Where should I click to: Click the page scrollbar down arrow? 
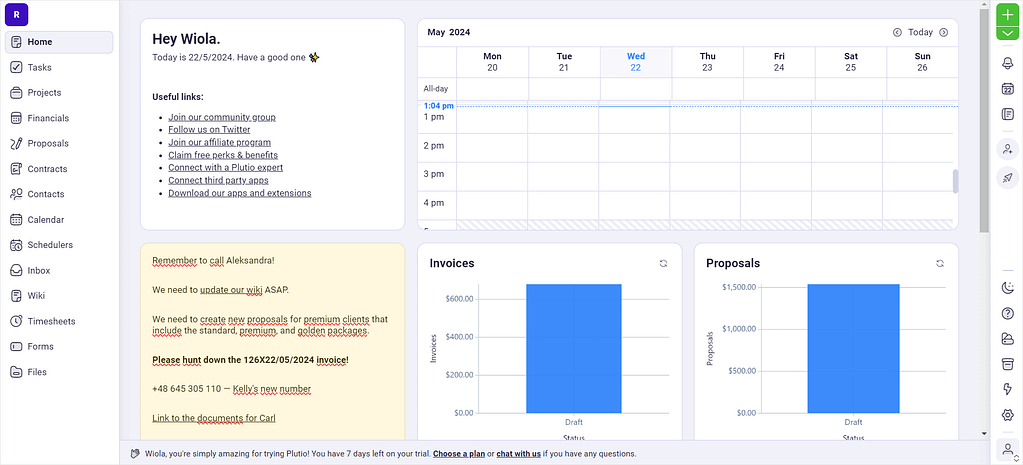click(984, 434)
